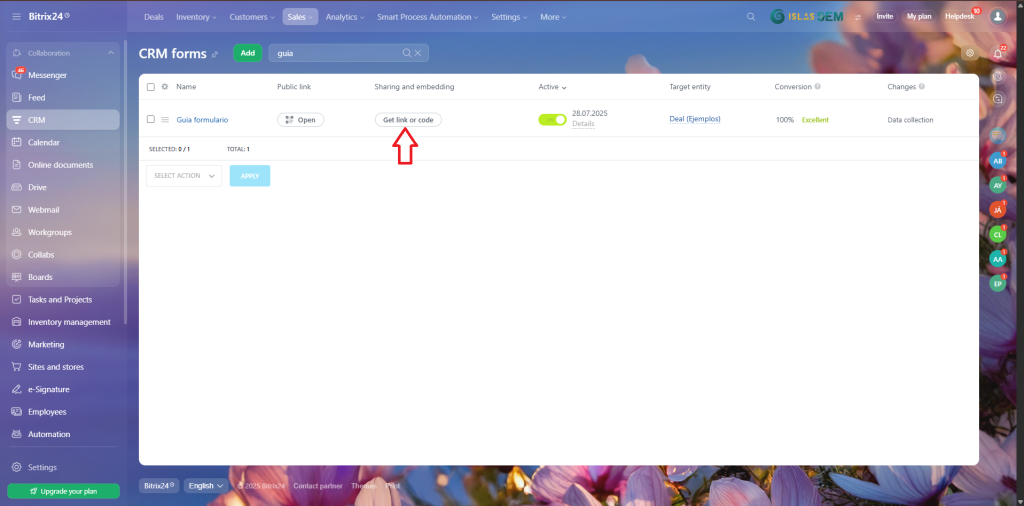Screen dimensions: 1024x506
Task: Click the hamburger menu icon beside Bitrix24
Action: click(16, 17)
